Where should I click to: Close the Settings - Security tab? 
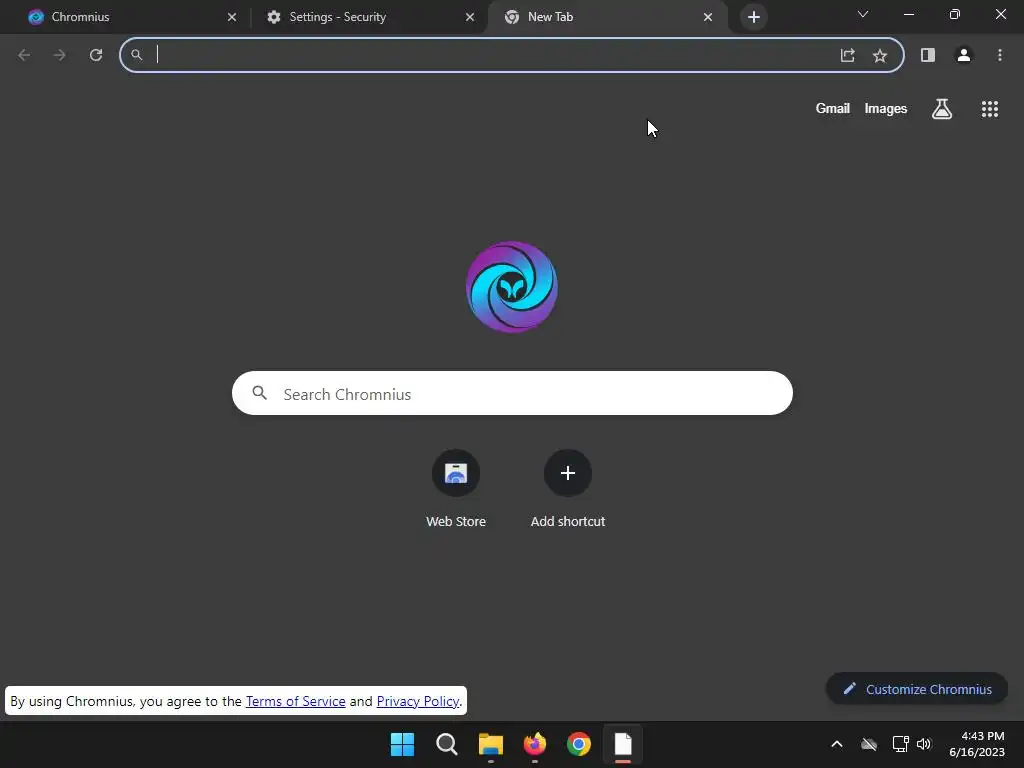(470, 17)
